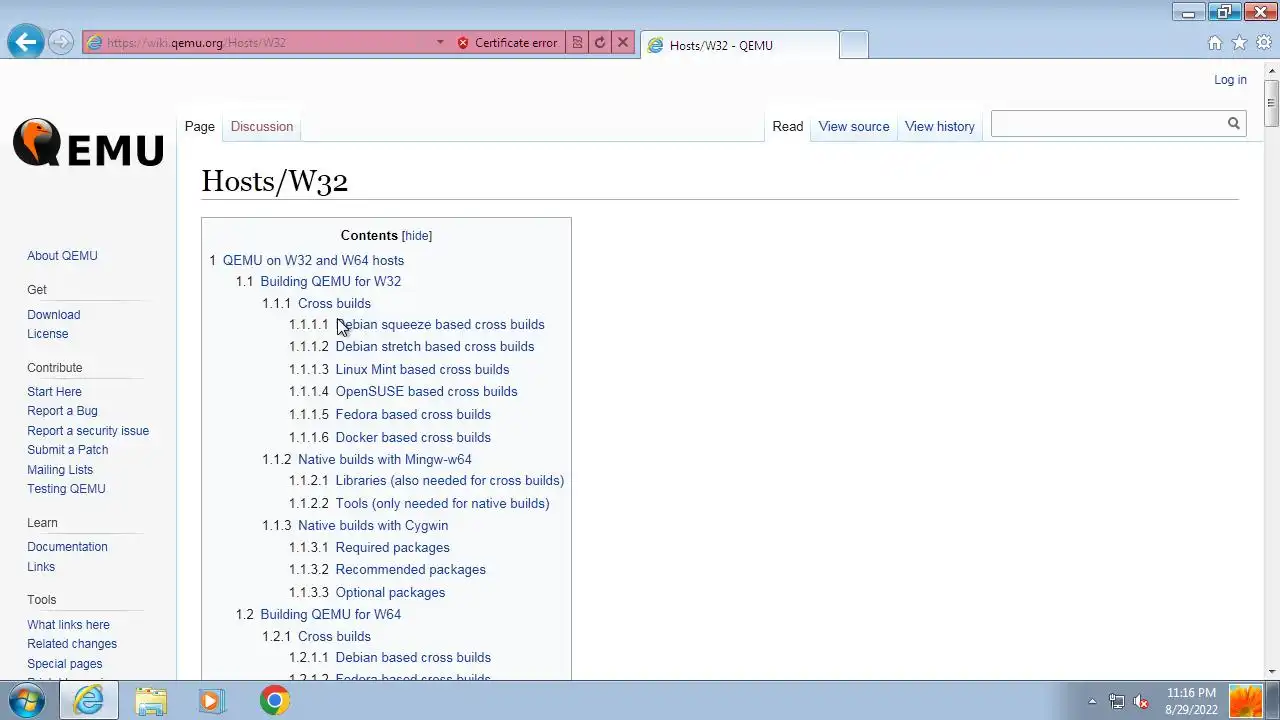Open Report a security issue link
This screenshot has height=720, width=1280.
pyautogui.click(x=88, y=431)
